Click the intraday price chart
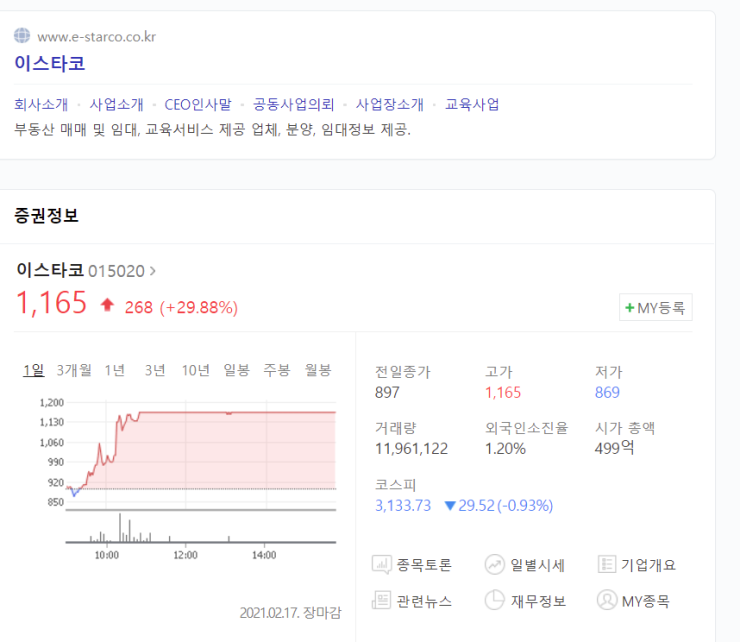 [201, 454]
